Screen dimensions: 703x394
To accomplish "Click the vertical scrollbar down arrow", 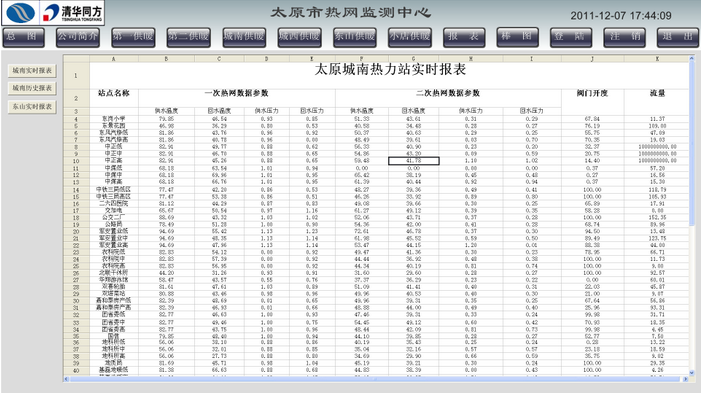I will click(x=691, y=372).
